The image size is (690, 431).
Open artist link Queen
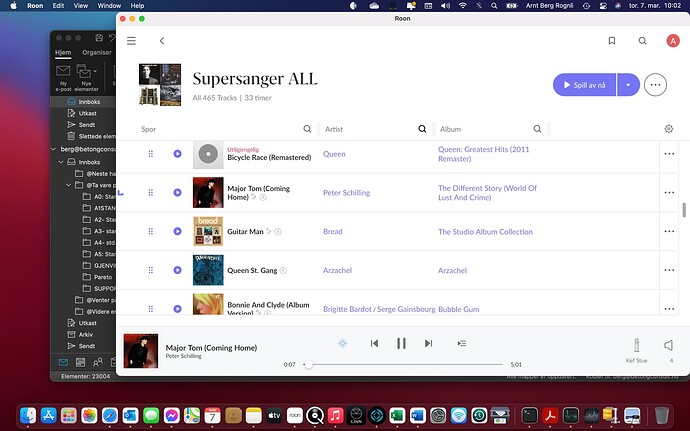click(x=334, y=154)
